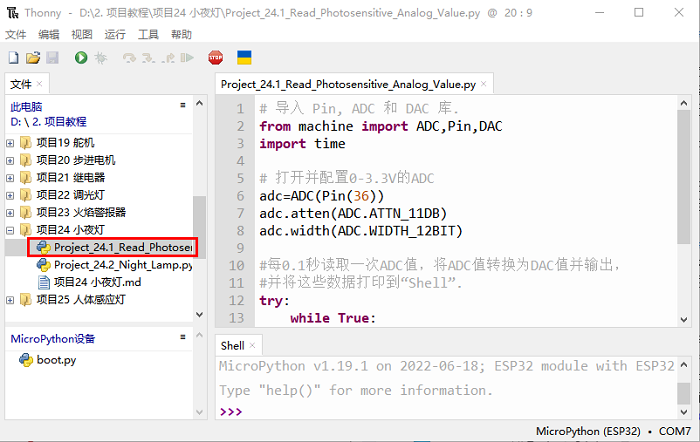Image resolution: width=700 pixels, height=442 pixels.
Task: Select Project_24.2_Night_Lamp.py in file tree
Action: coord(122,265)
